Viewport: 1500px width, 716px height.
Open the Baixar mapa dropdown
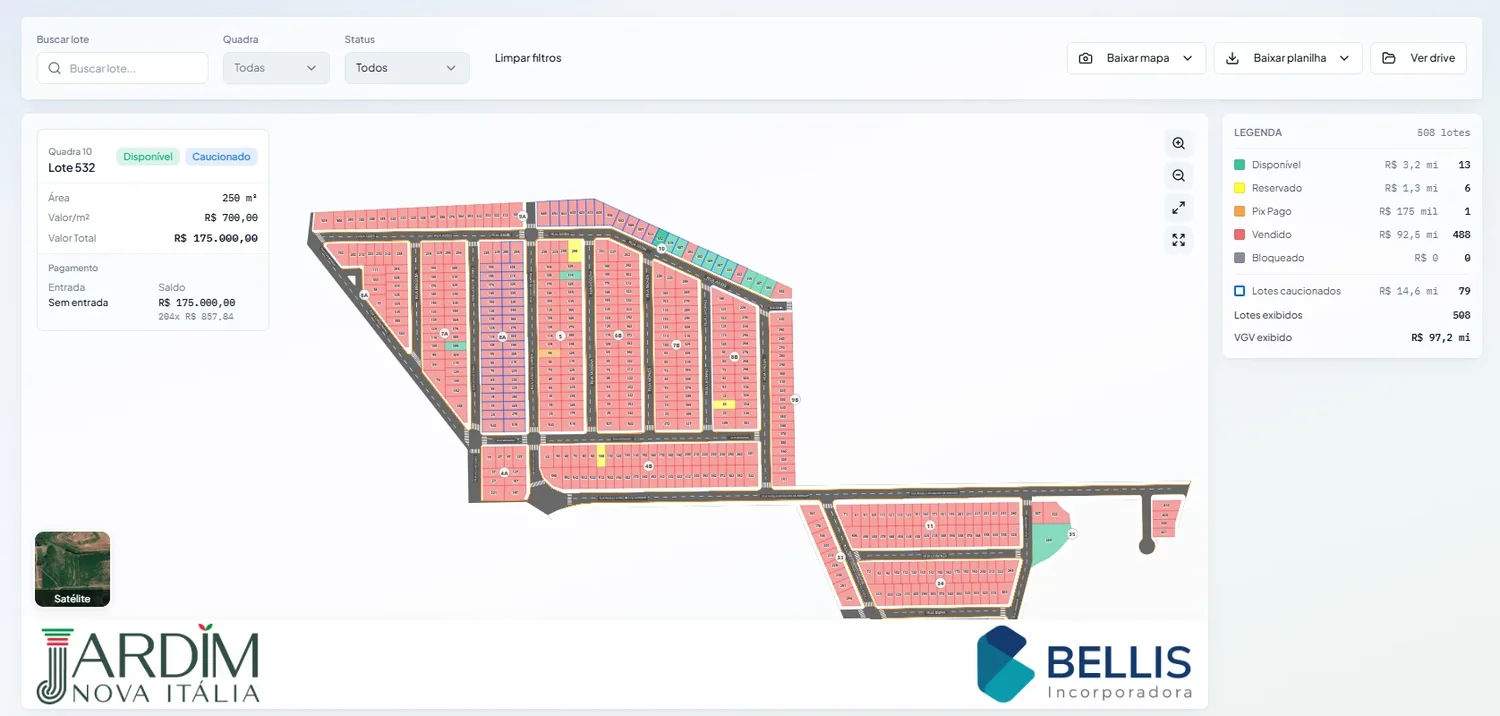point(1136,58)
